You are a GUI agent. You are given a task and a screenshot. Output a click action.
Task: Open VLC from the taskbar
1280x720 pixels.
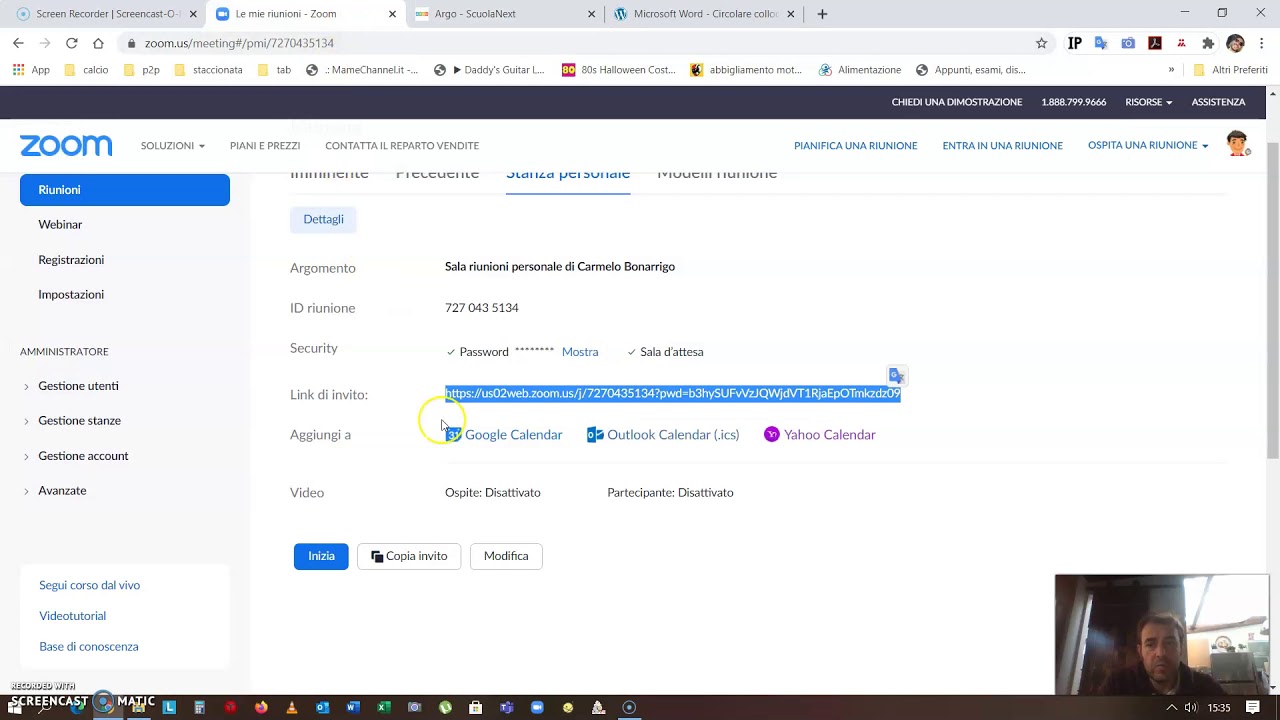292,707
